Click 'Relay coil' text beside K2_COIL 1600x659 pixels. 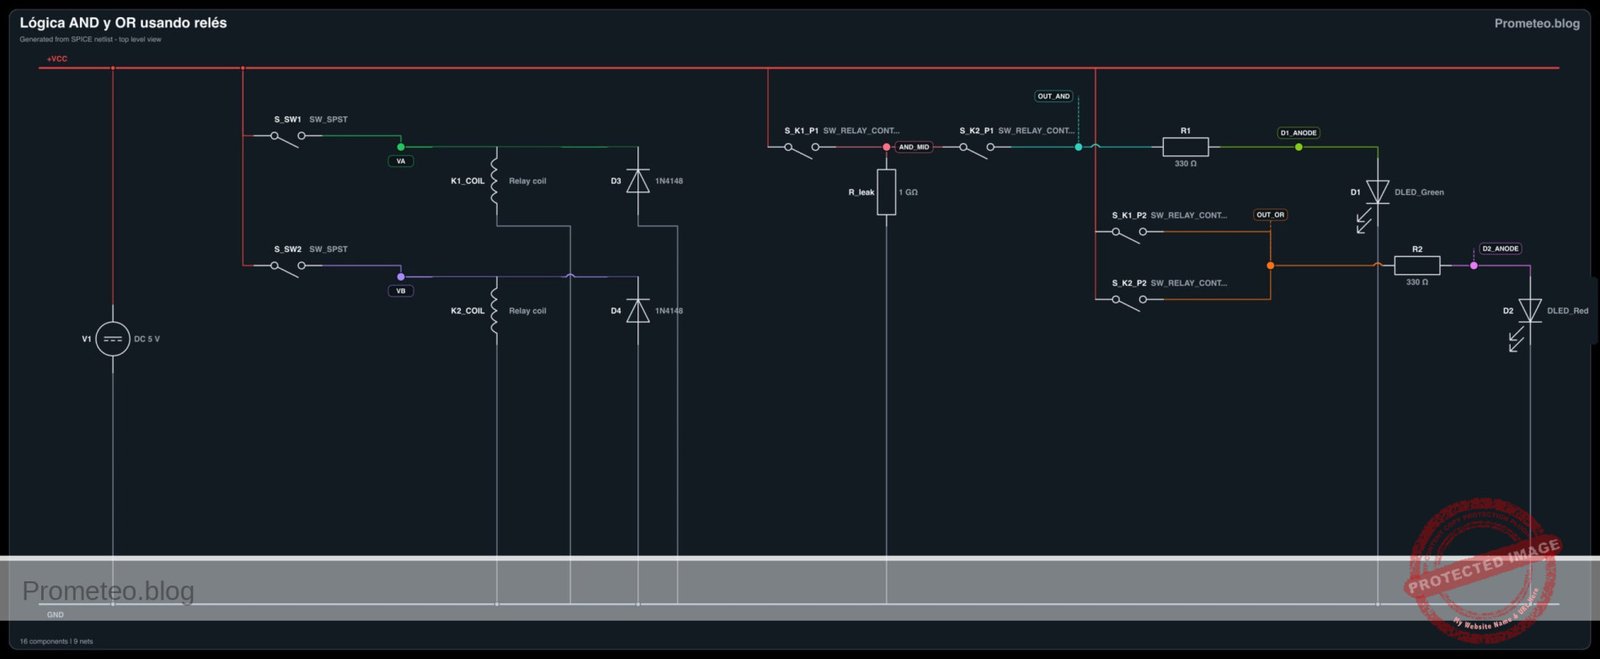(x=527, y=311)
